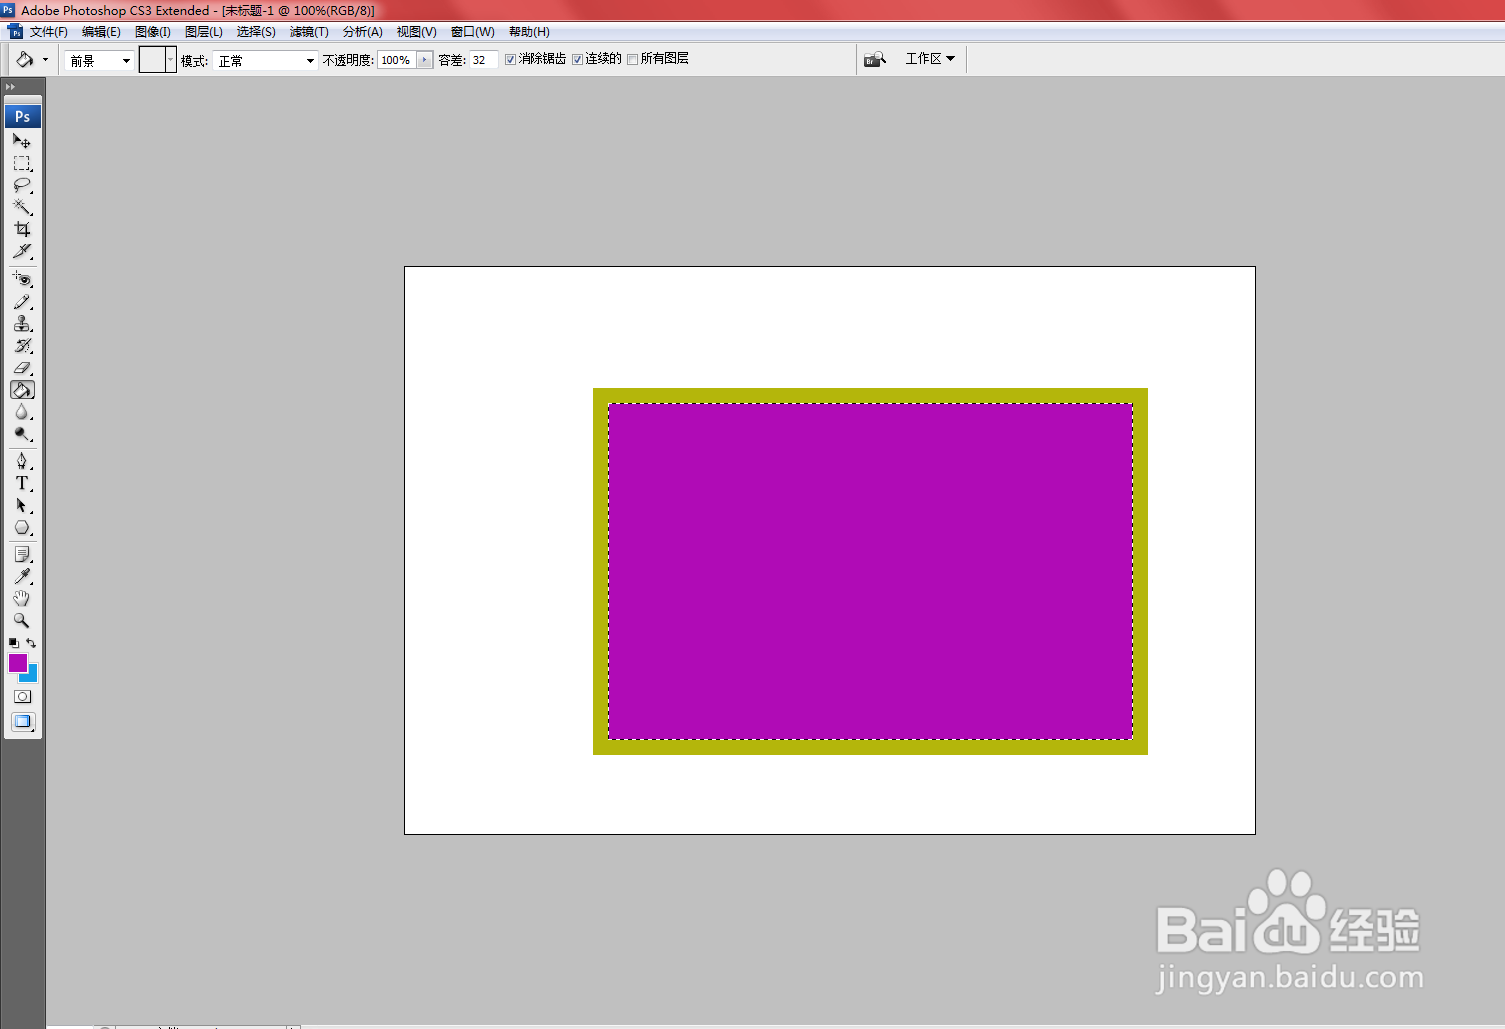Reset default foreground and background colors
The width and height of the screenshot is (1505, 1029).
coord(13,643)
